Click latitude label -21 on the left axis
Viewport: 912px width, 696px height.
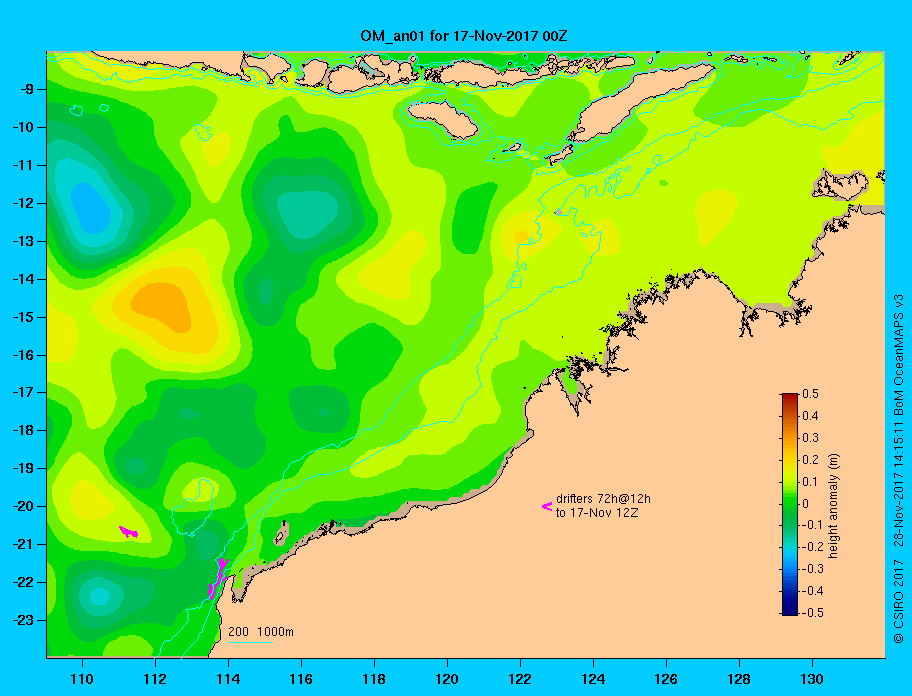[x=23, y=544]
